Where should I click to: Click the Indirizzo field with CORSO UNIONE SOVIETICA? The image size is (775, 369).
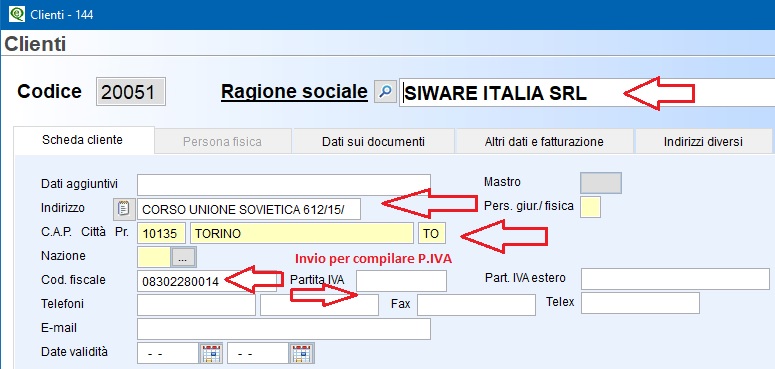[249, 209]
